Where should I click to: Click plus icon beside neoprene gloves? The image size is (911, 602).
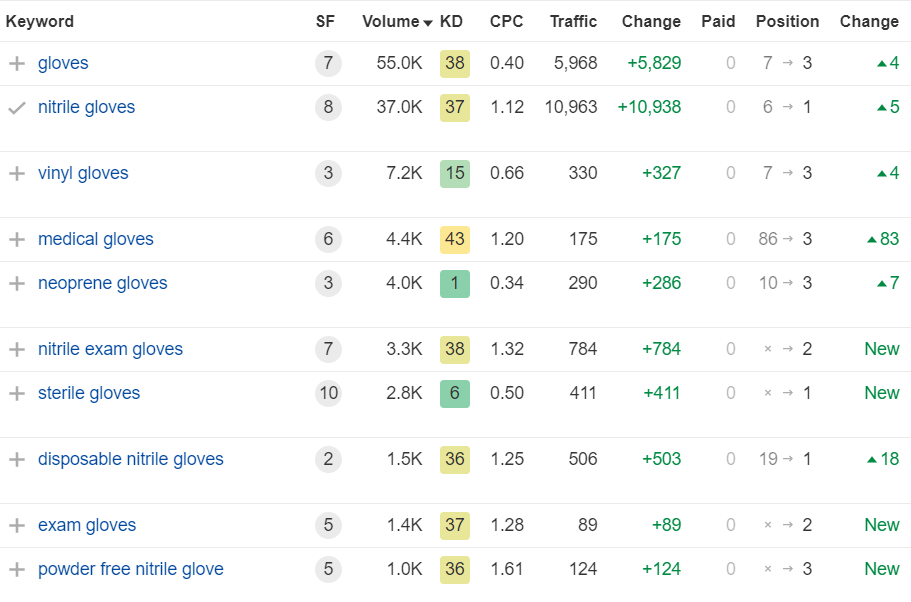(x=16, y=284)
